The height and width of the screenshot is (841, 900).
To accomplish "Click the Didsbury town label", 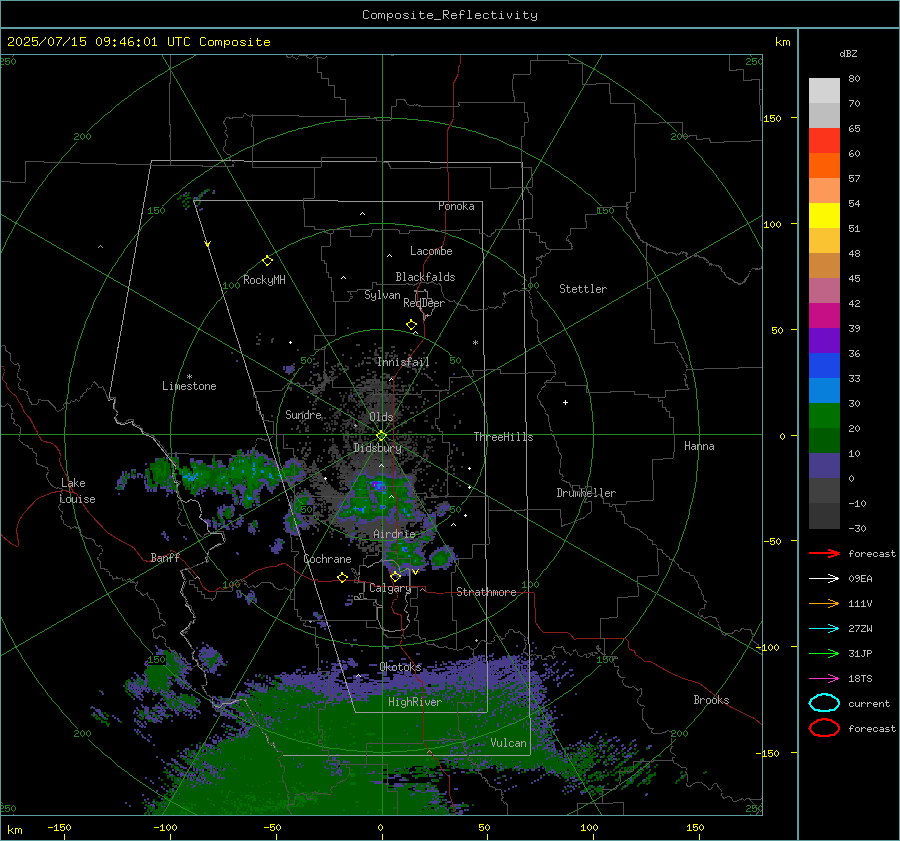I will 377,448.
